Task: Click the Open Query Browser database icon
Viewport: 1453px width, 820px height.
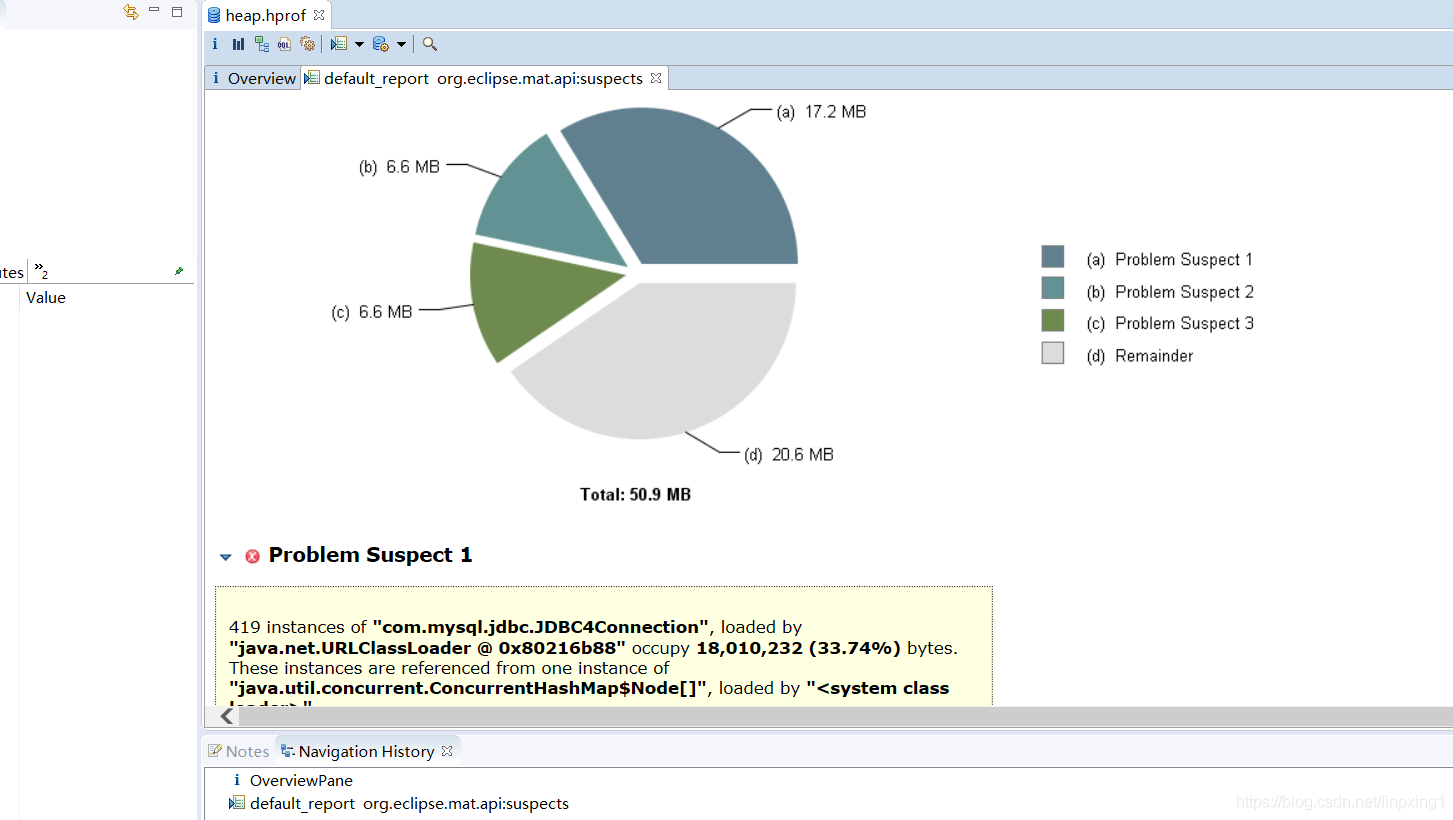Action: 380,44
